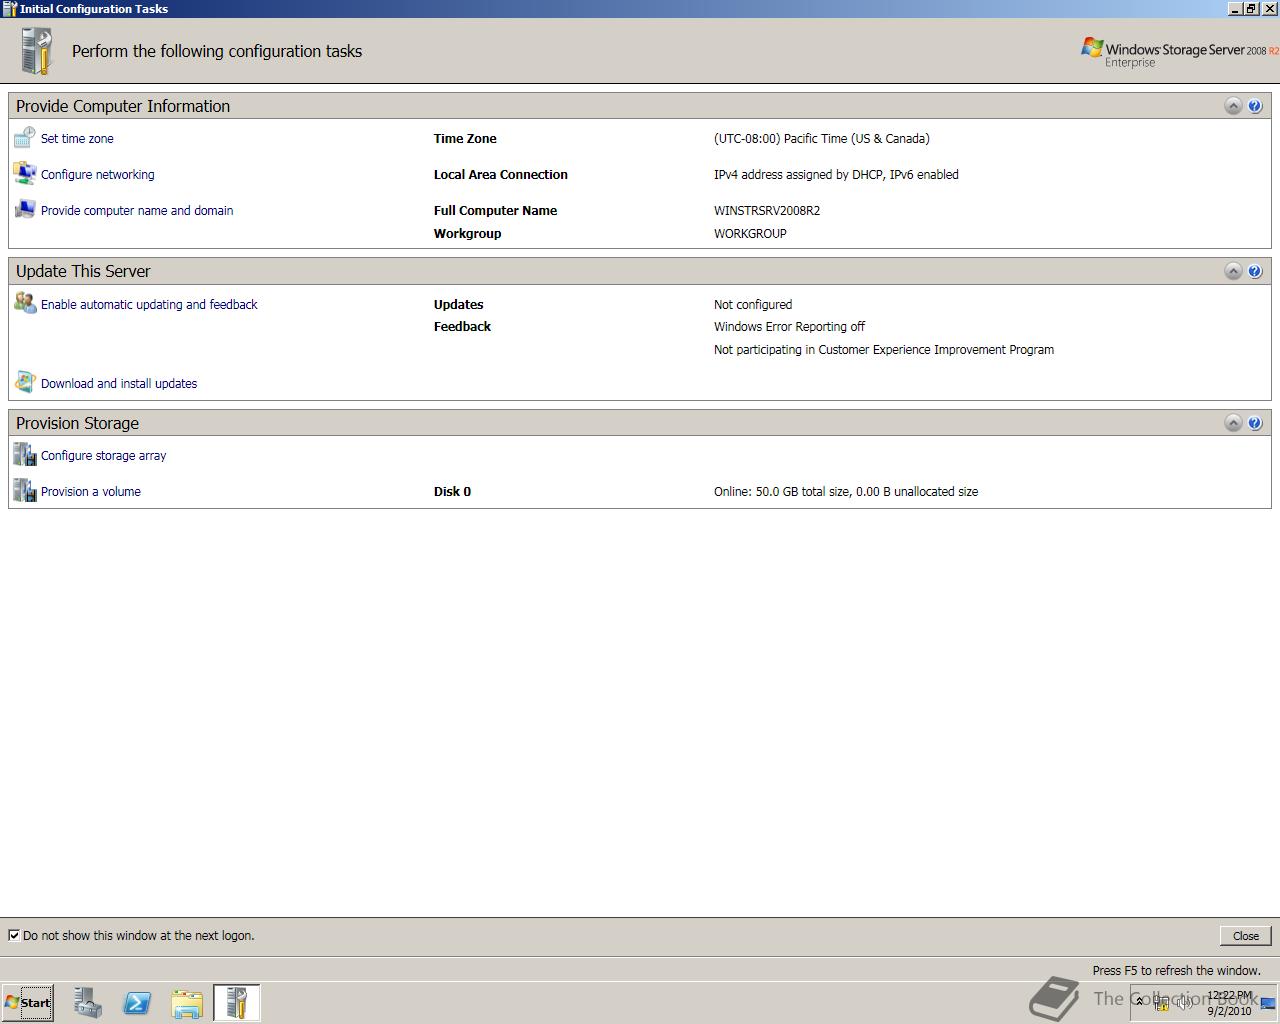This screenshot has height=1024, width=1280.
Task: Show hidden tray icons arrow
Action: (x=1139, y=1002)
